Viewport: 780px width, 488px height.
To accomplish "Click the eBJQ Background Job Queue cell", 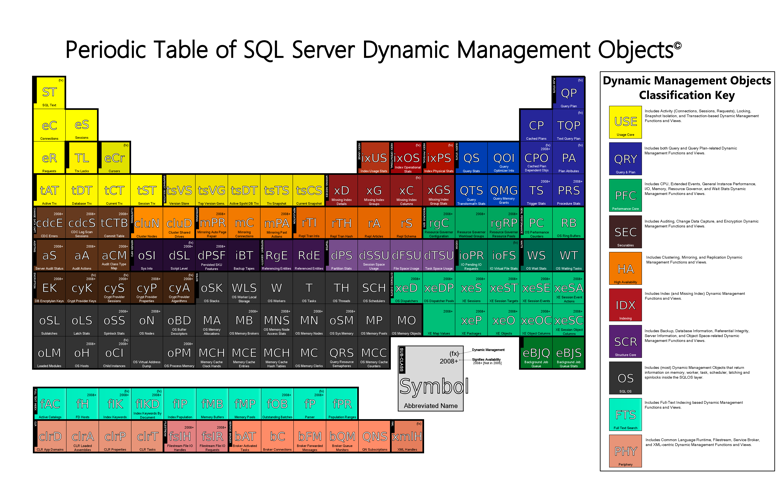I will click(536, 353).
